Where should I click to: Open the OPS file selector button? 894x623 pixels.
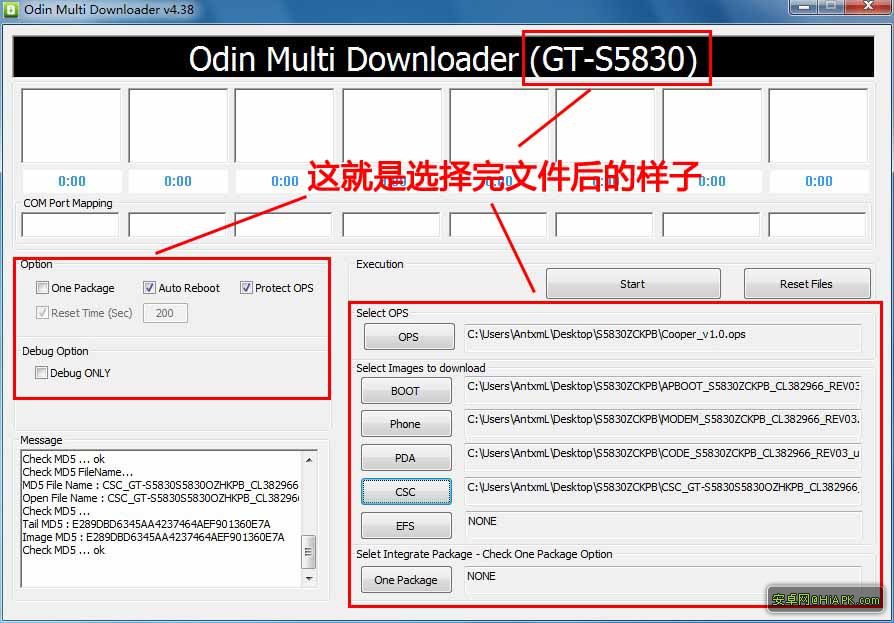point(409,336)
